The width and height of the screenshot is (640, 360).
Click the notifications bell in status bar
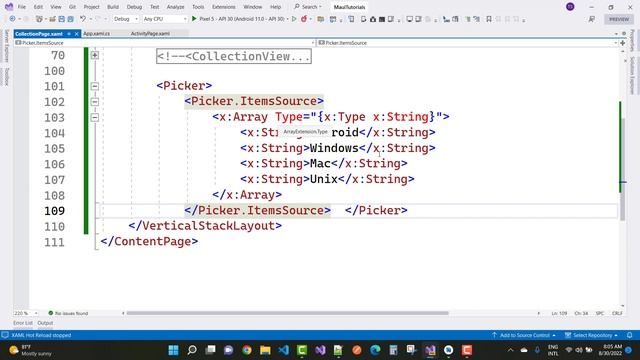point(629,335)
